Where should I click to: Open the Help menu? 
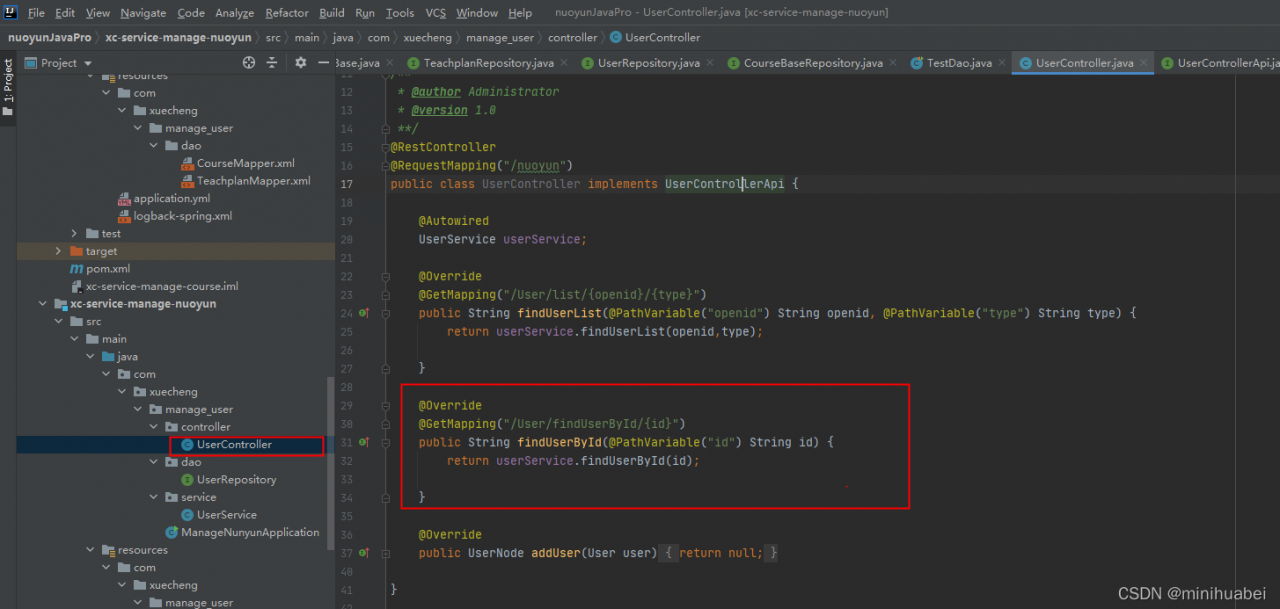(x=520, y=13)
